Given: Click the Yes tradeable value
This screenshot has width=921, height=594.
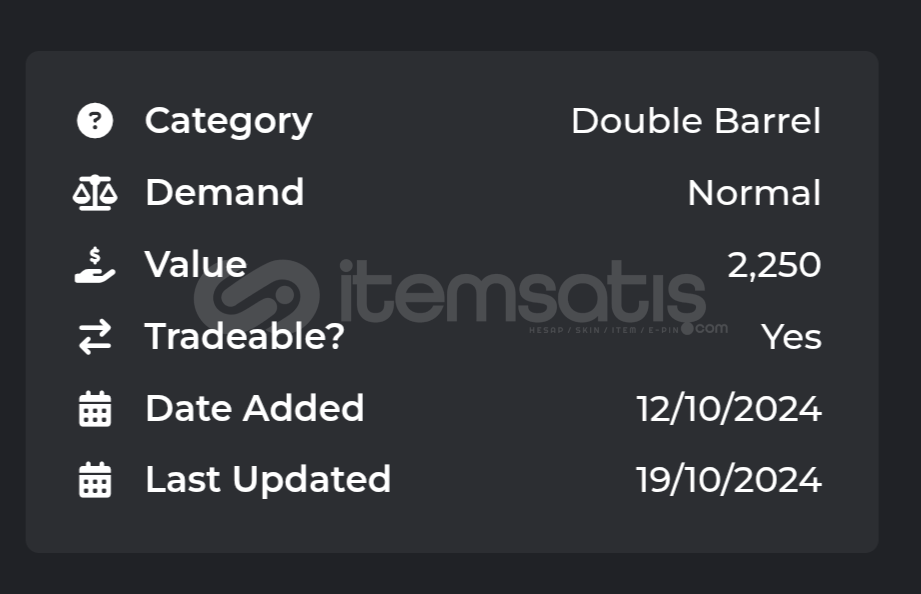Looking at the screenshot, I should 791,337.
